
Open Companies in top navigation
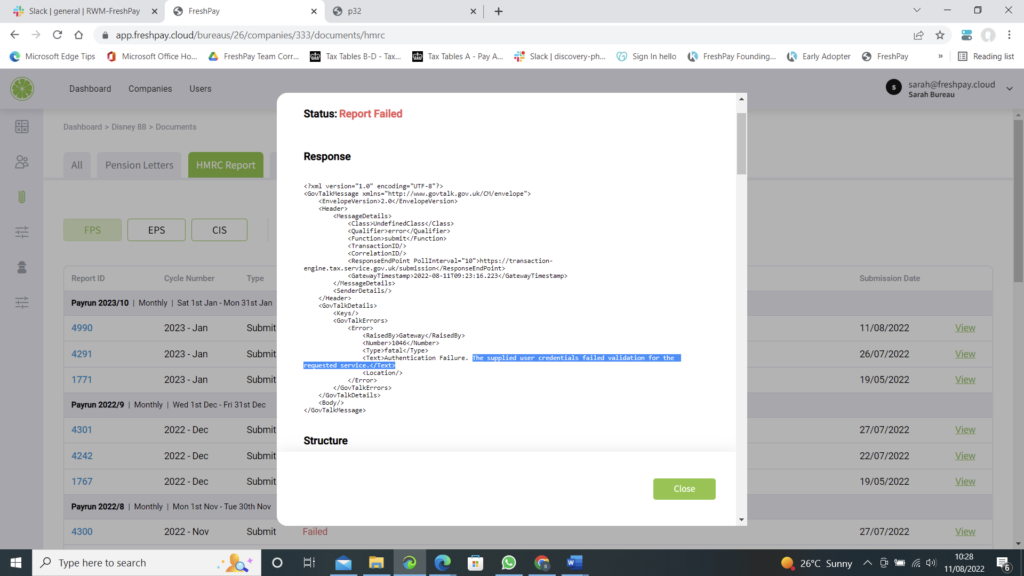click(x=150, y=89)
